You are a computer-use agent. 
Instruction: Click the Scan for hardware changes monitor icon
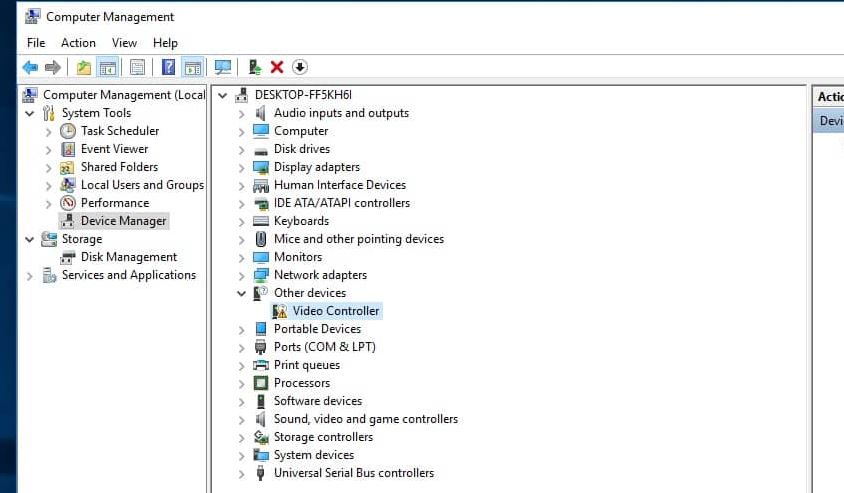click(223, 67)
